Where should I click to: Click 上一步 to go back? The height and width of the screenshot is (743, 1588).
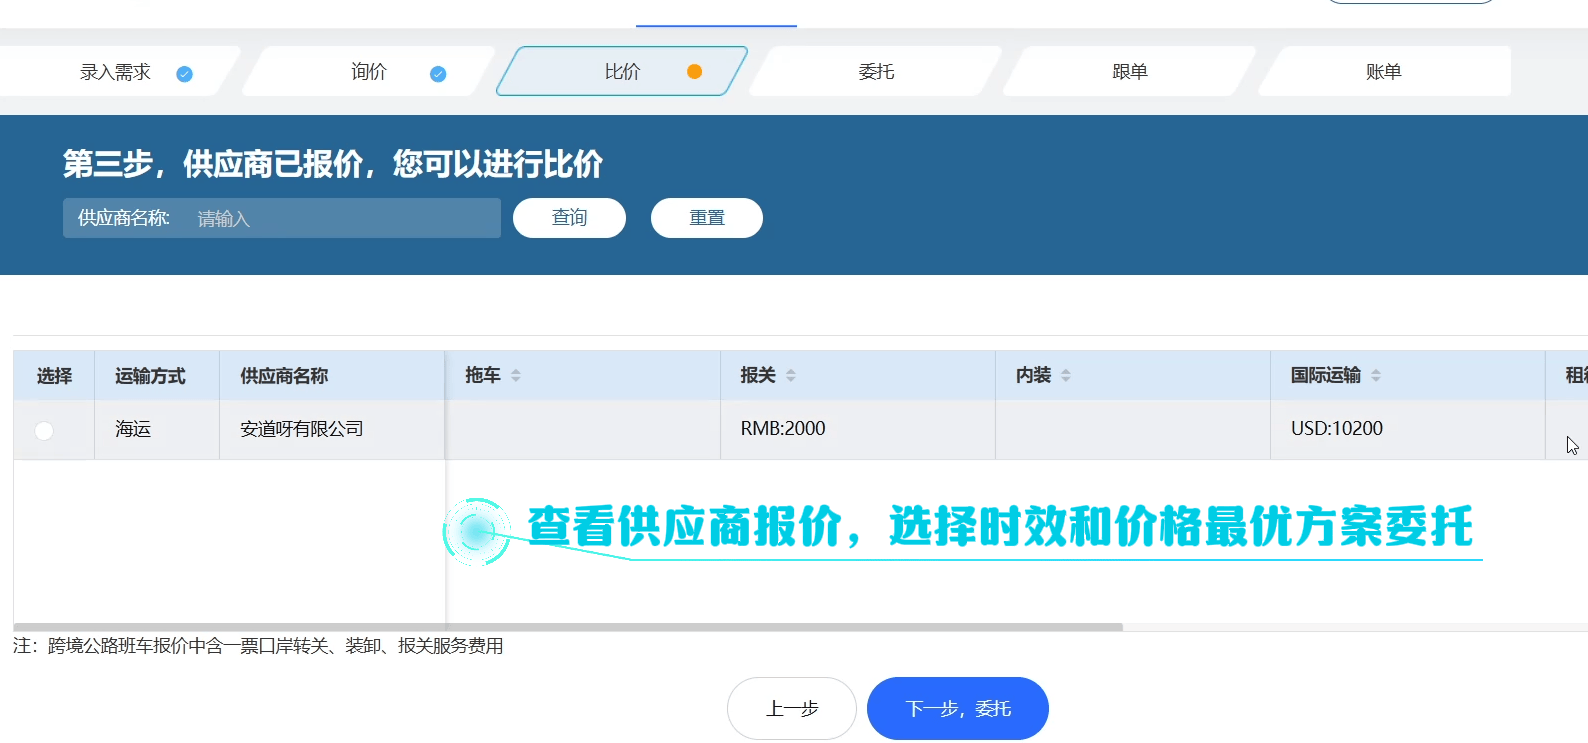(792, 709)
